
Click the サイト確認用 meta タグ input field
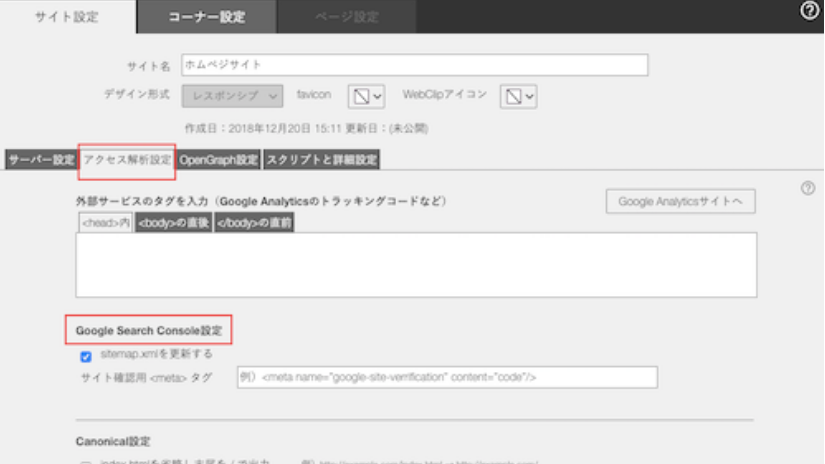447,377
